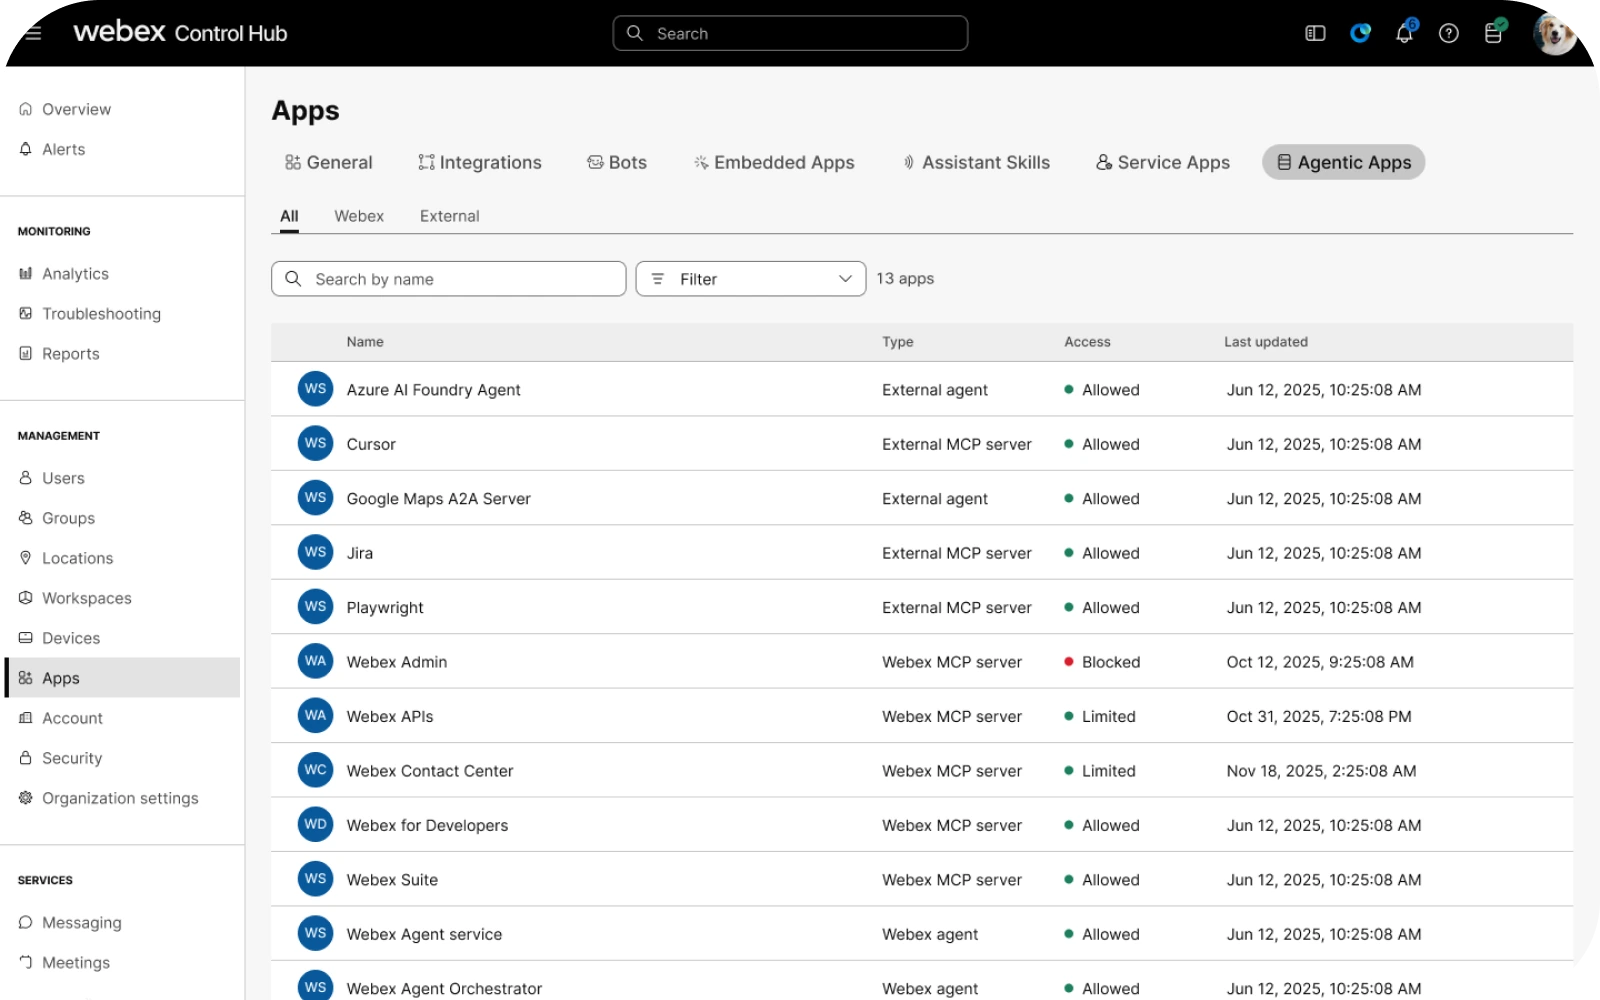Select the Agentic Apps tab
Screen dimensions: 1600x1000
click(x=1343, y=162)
